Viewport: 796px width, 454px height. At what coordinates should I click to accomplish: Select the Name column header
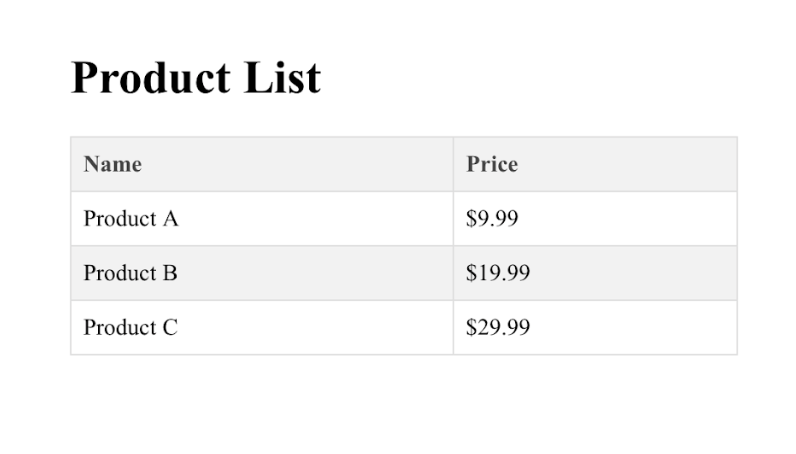click(x=112, y=164)
